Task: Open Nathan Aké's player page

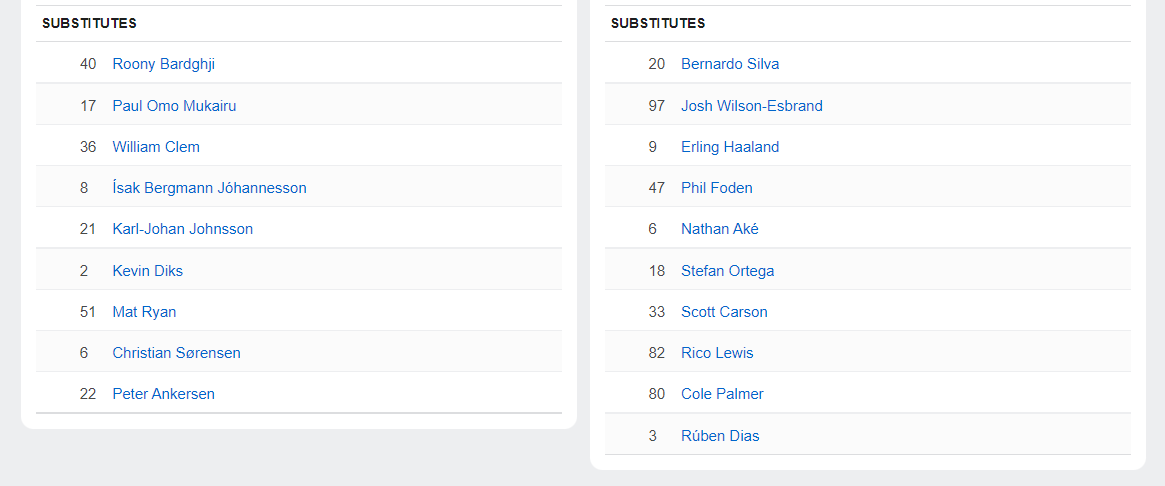Action: [719, 229]
